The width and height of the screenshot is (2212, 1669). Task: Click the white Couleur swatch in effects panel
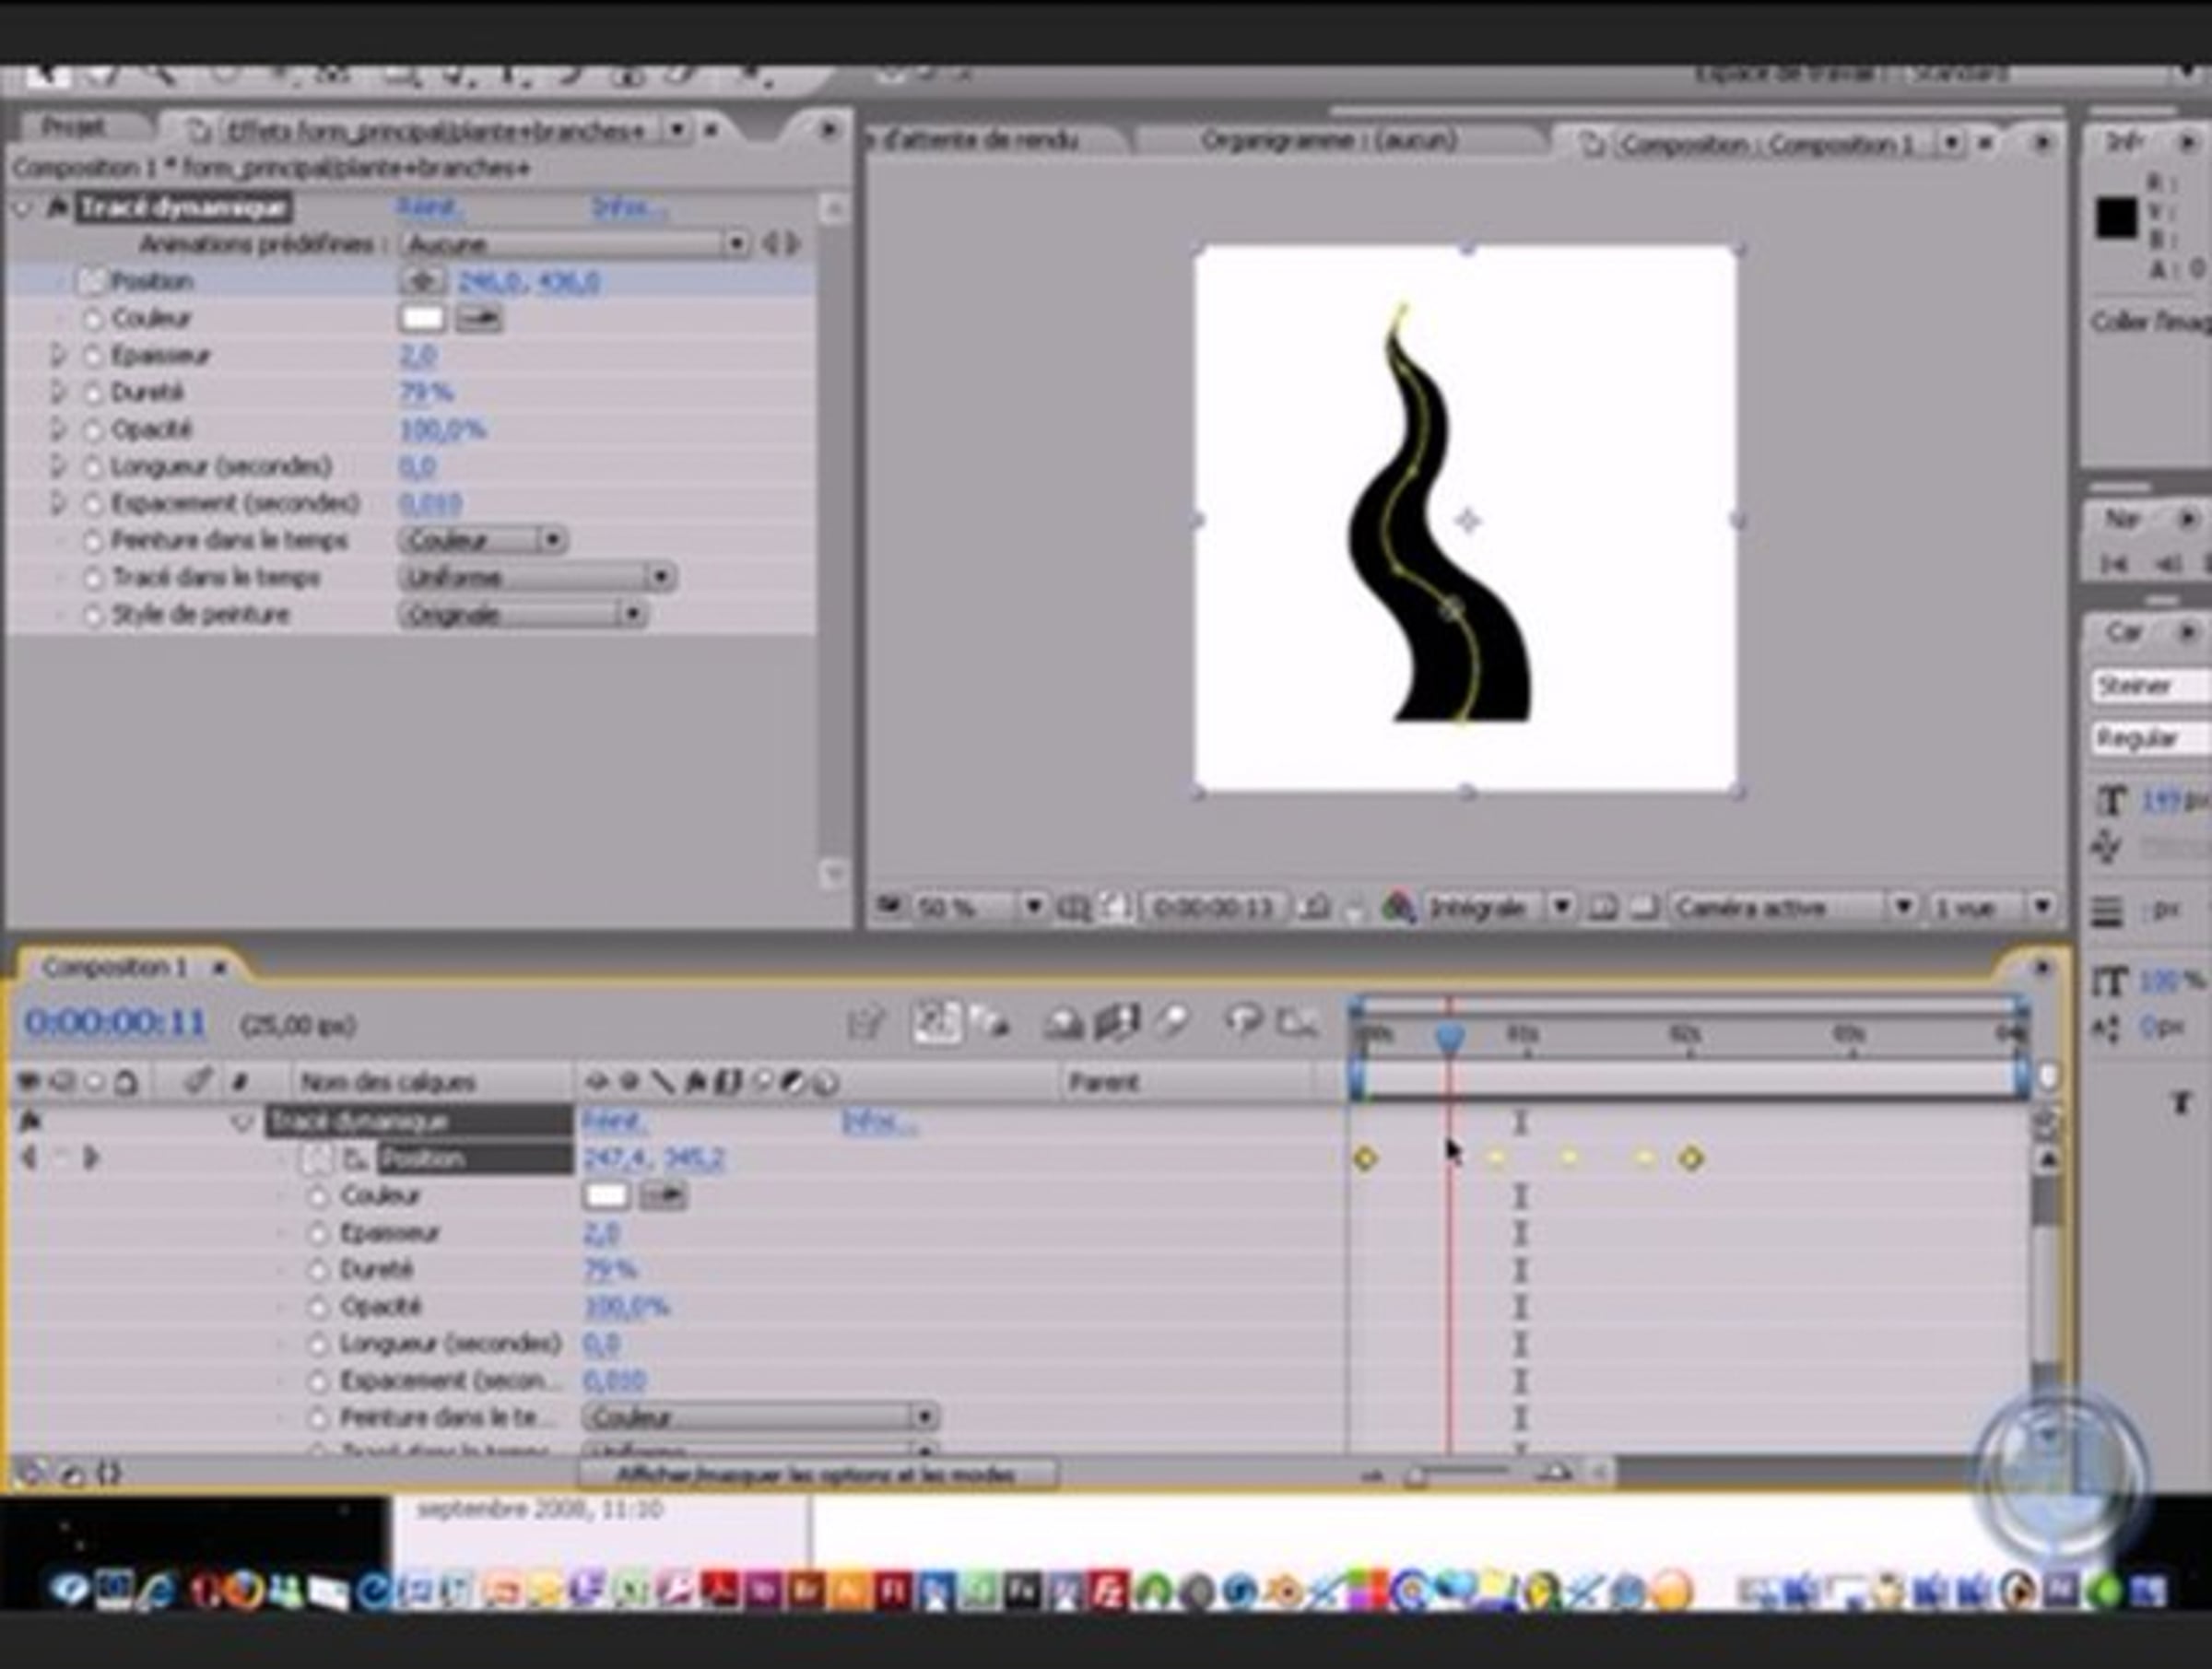click(422, 318)
